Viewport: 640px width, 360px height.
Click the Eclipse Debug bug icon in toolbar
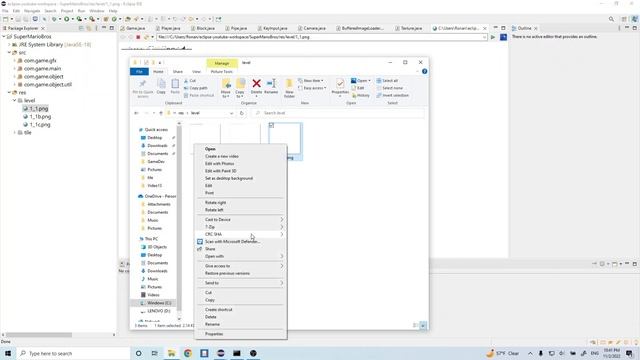(x=54, y=19)
